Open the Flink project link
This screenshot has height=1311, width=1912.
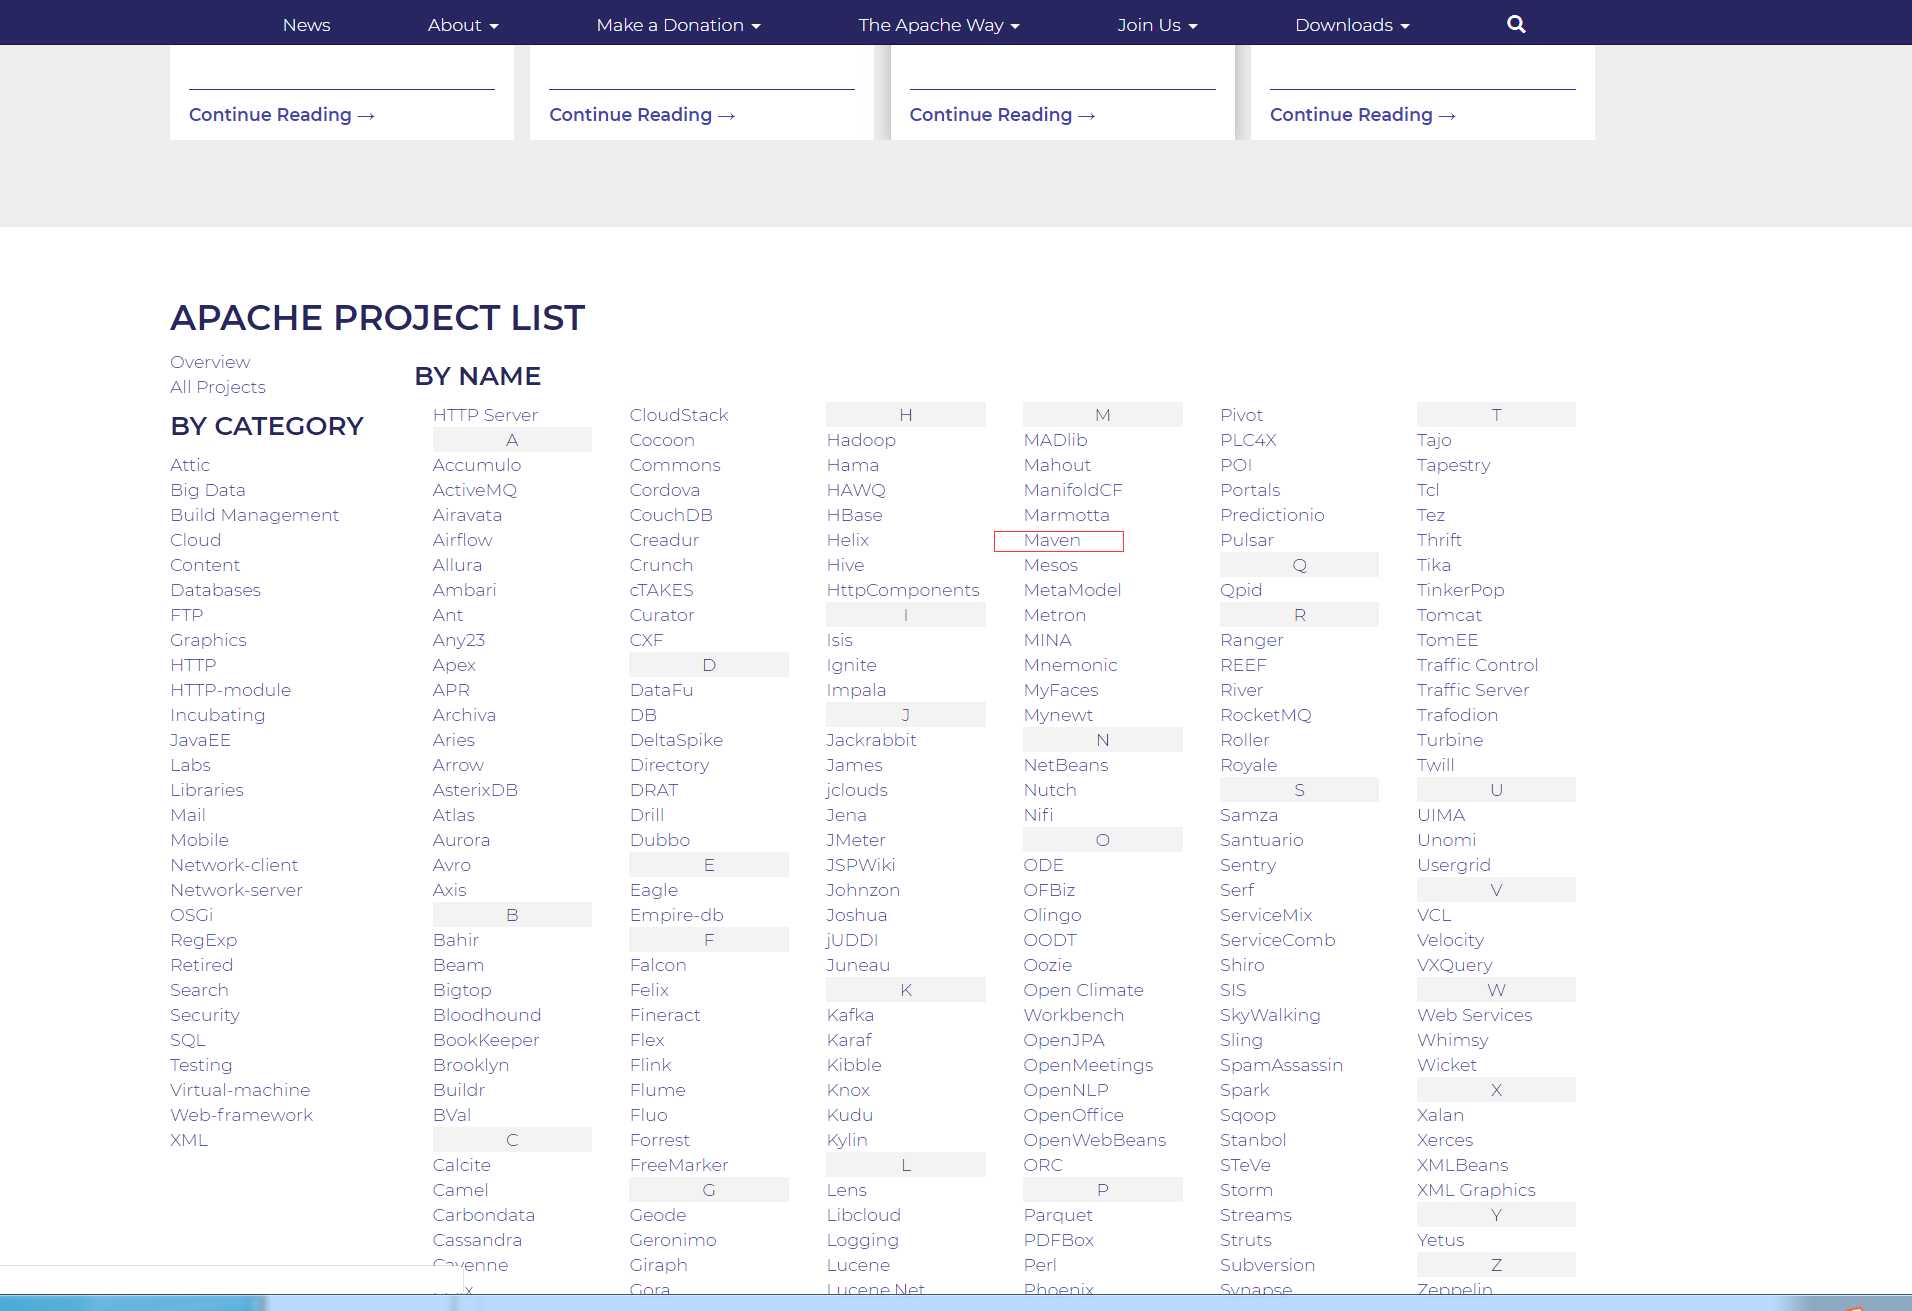pos(651,1065)
